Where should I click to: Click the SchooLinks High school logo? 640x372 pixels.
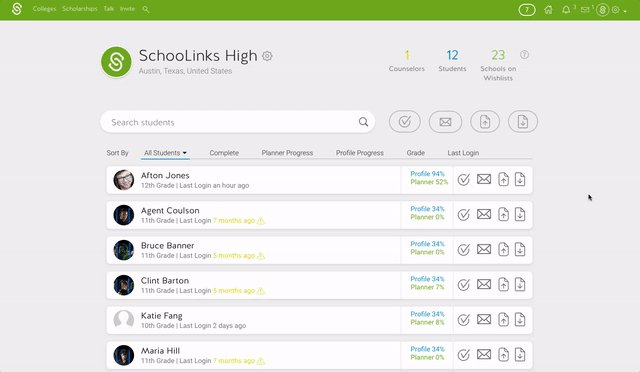pyautogui.click(x=116, y=62)
